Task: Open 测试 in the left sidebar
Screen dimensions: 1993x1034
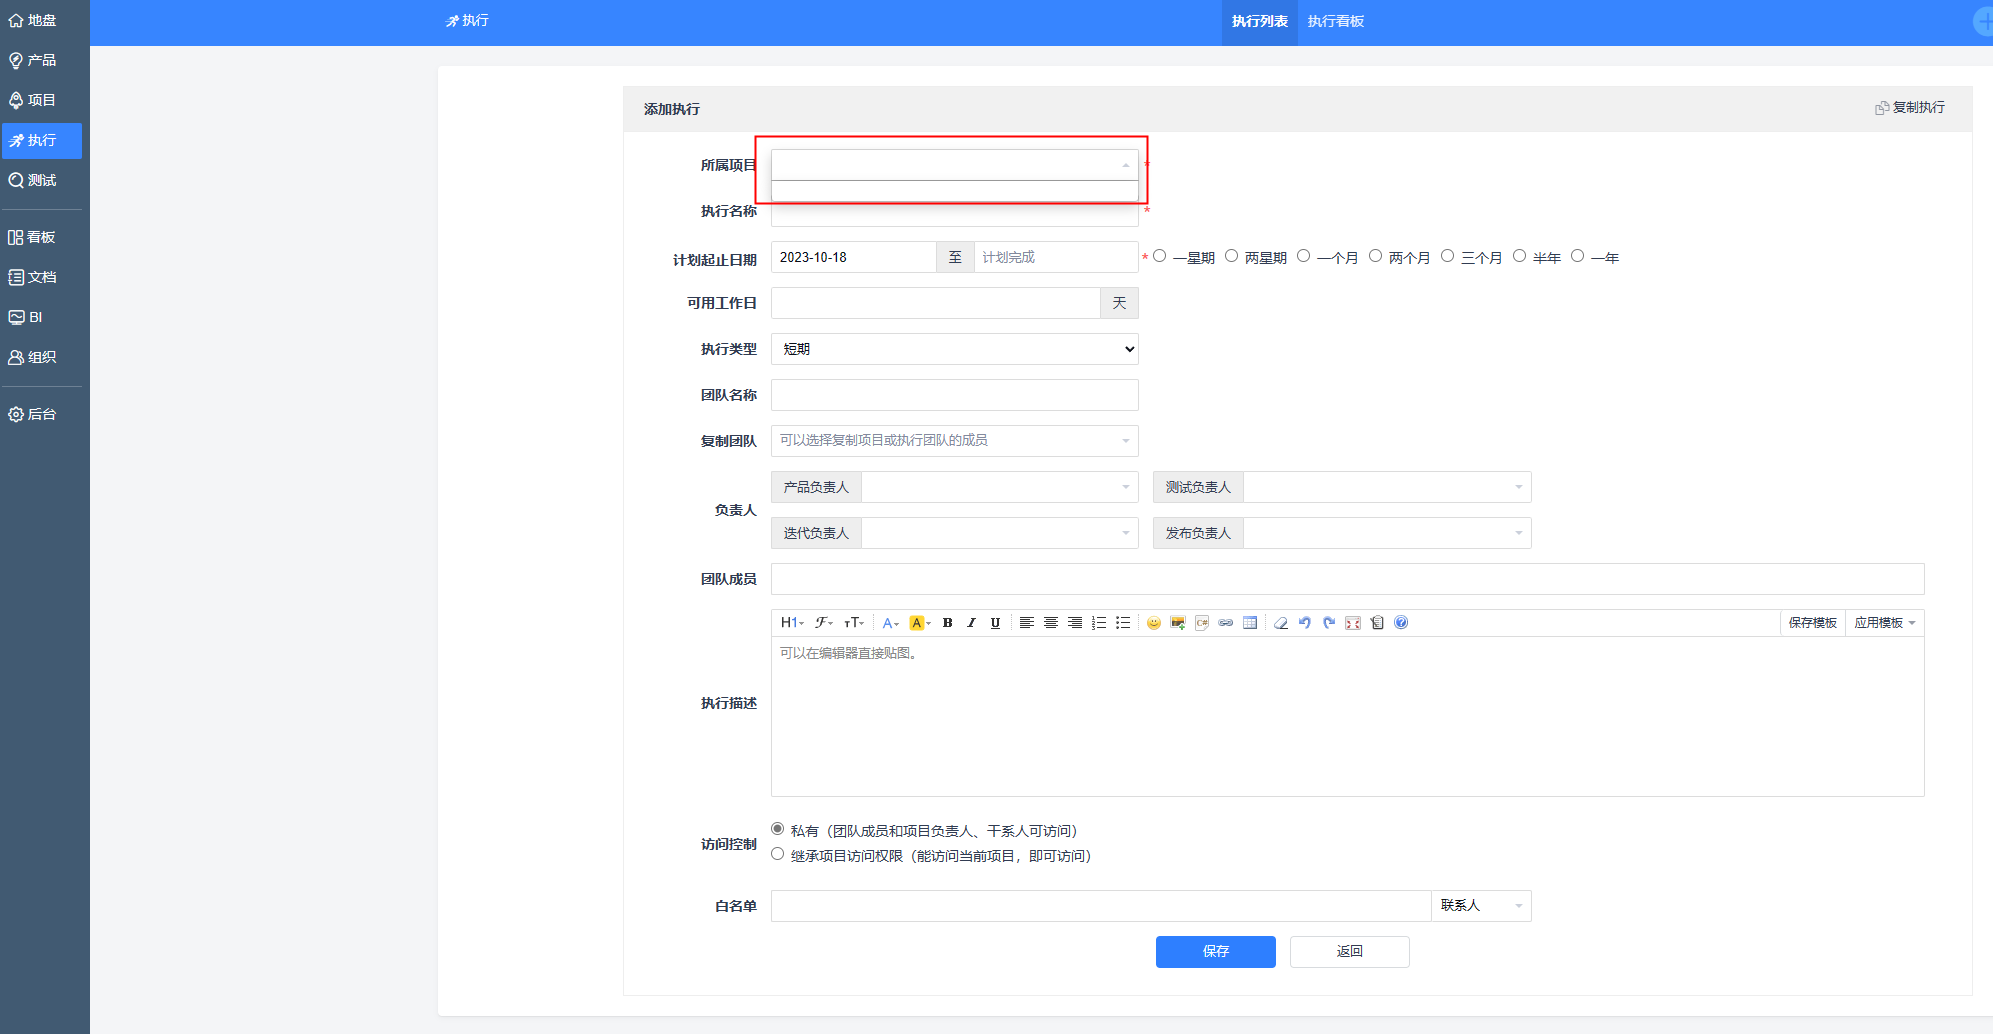Action: 41,180
